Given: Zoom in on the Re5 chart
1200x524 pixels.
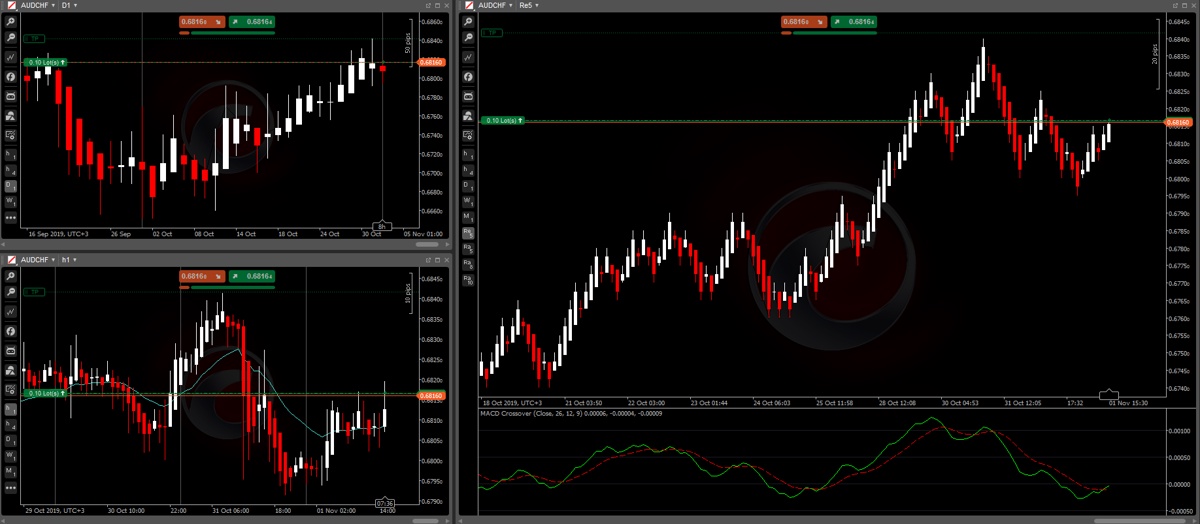Looking at the screenshot, I should [467, 20].
